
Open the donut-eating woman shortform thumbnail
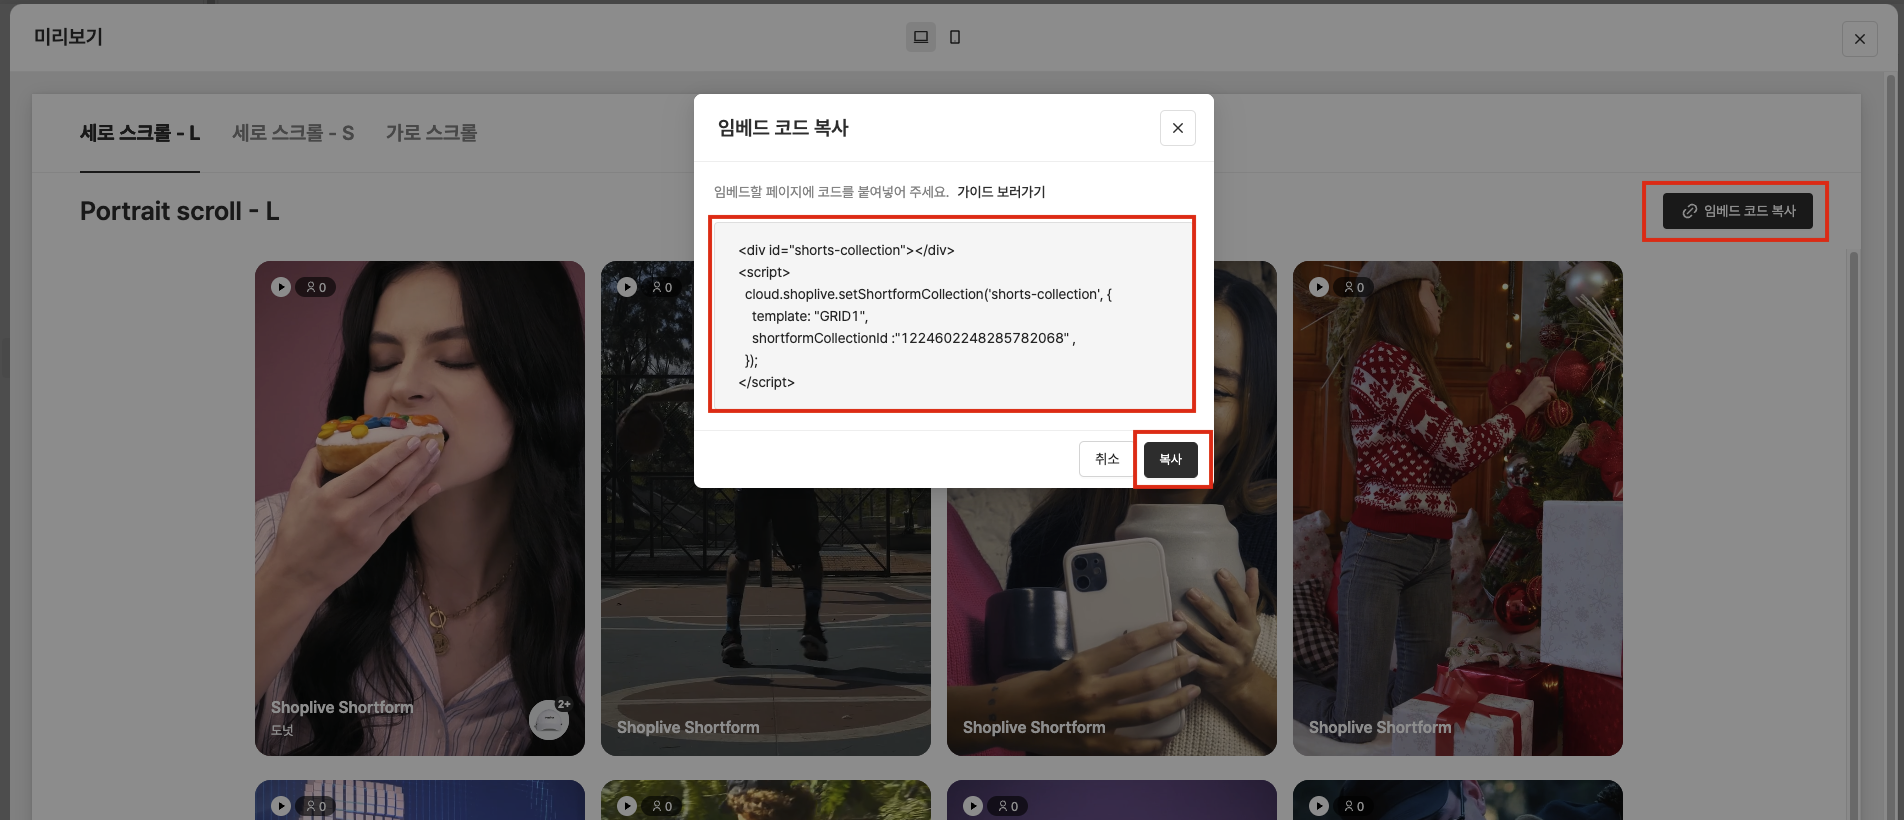tap(420, 508)
